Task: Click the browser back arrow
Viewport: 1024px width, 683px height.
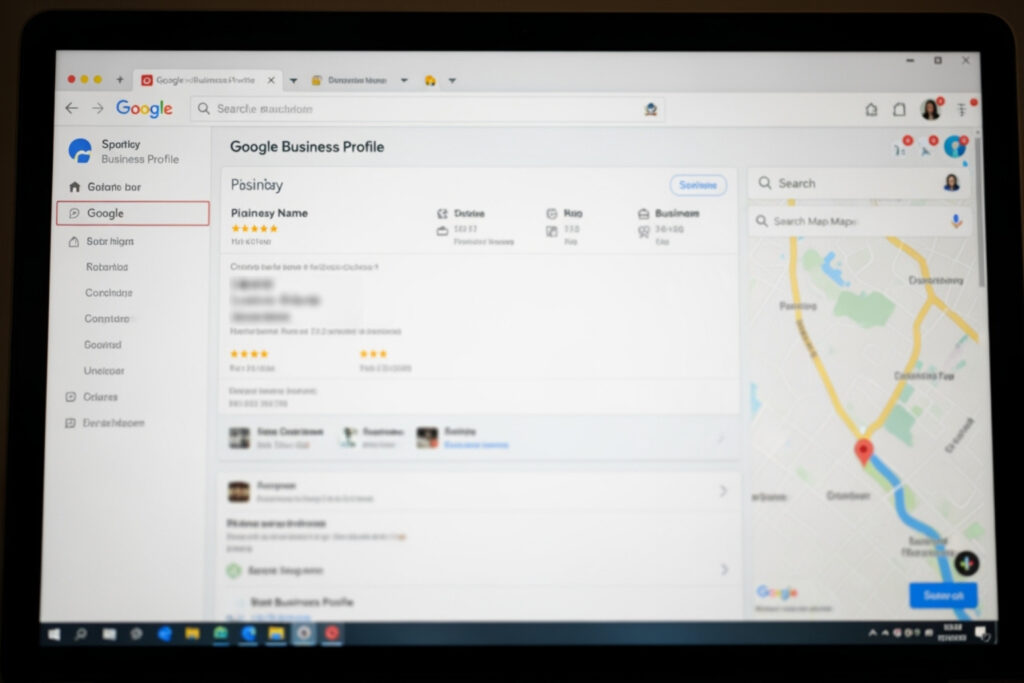Action: click(x=71, y=108)
